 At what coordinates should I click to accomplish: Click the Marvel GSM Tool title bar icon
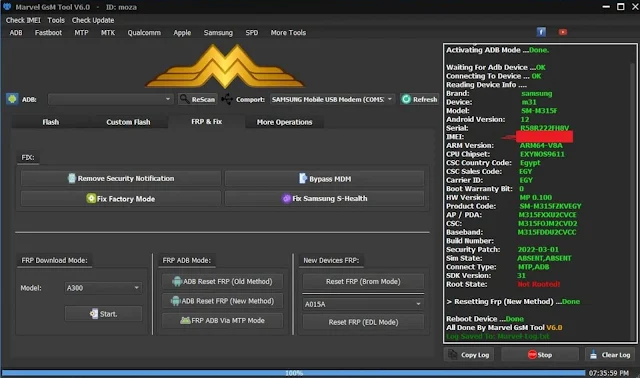(x=7, y=7)
